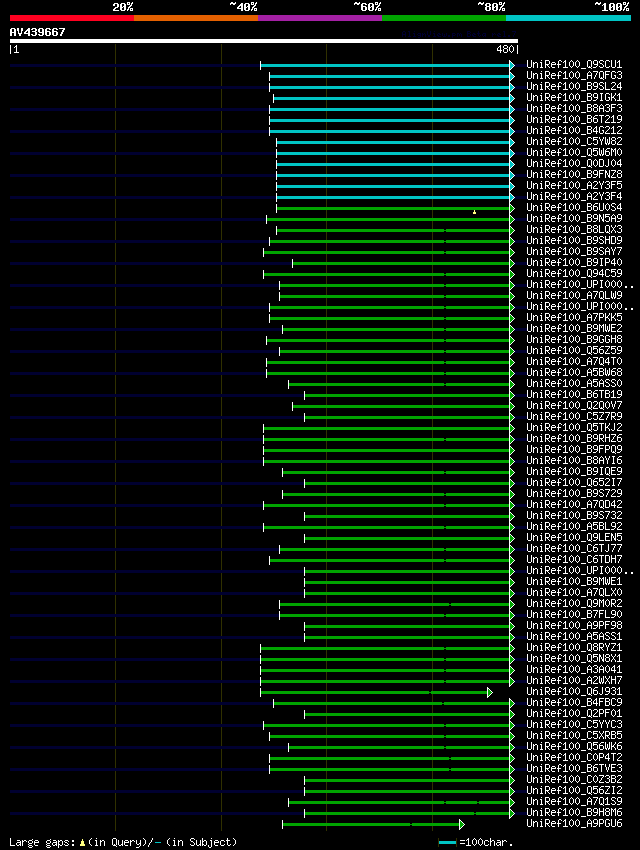Select subject label UniRef100_A7Q1S9
Screen dimensions: 640x850
point(574,802)
